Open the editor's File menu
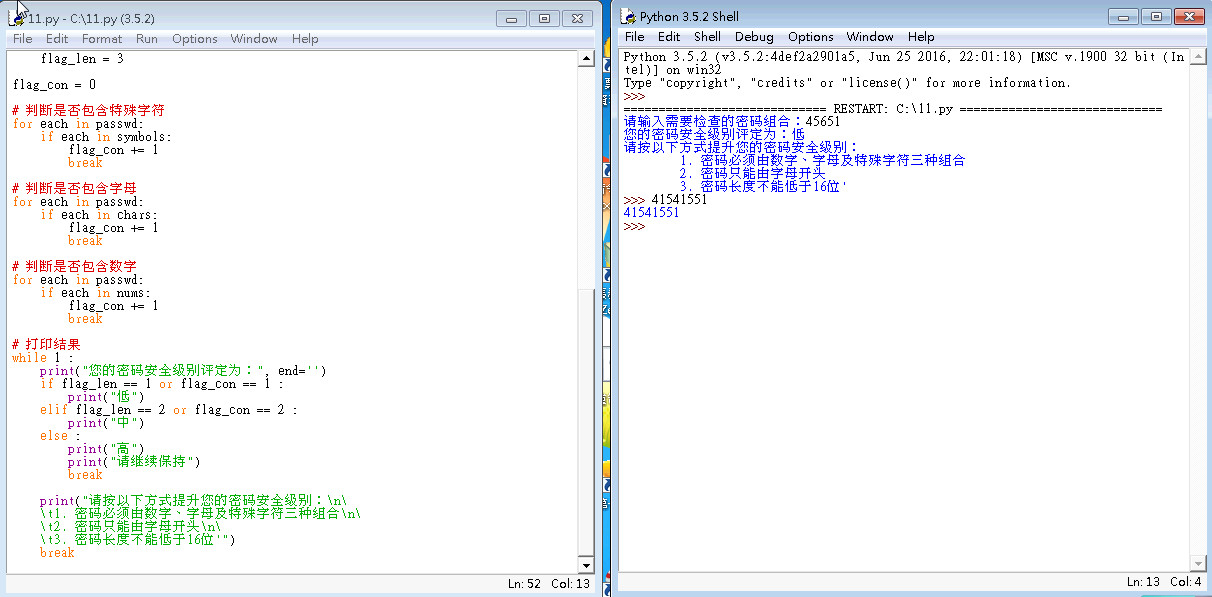Viewport: 1212px width, 597px height. pos(22,39)
